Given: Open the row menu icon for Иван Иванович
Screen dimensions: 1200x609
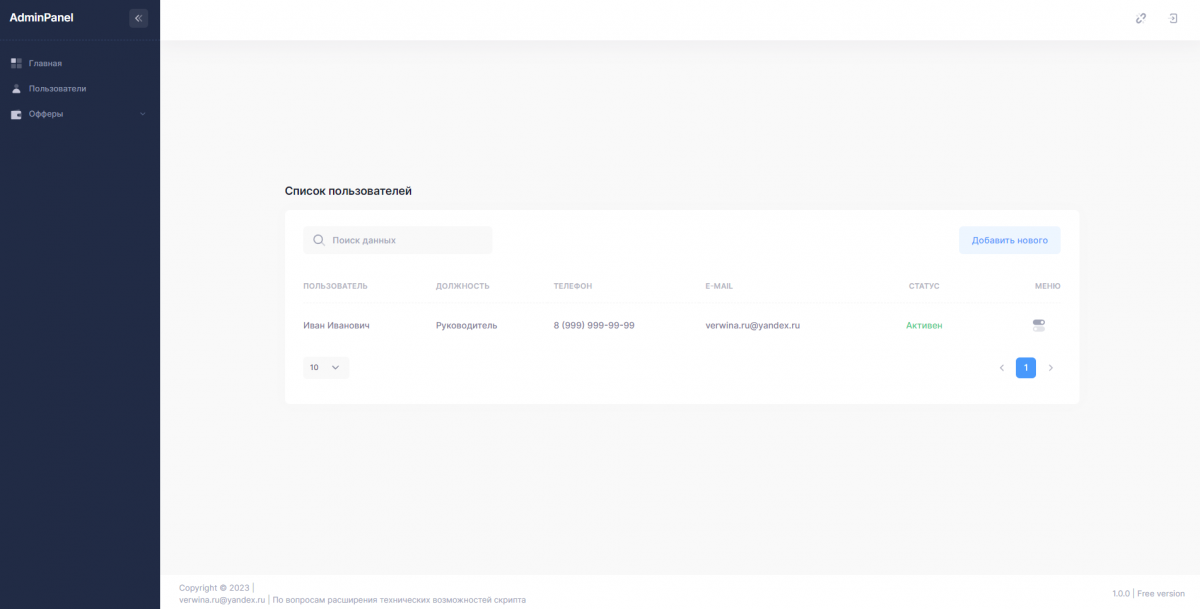Looking at the screenshot, I should [1038, 325].
